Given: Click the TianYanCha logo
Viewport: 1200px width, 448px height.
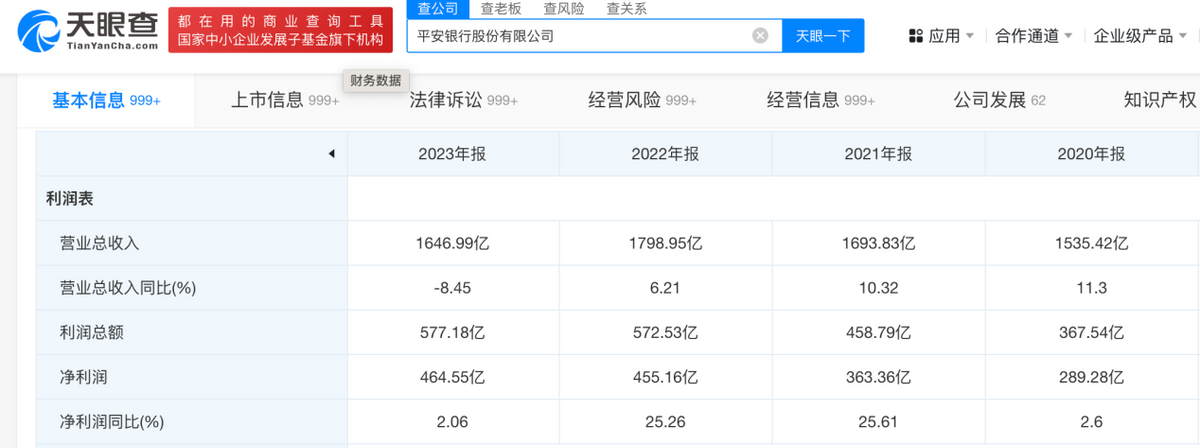Looking at the screenshot, I should [x=88, y=29].
